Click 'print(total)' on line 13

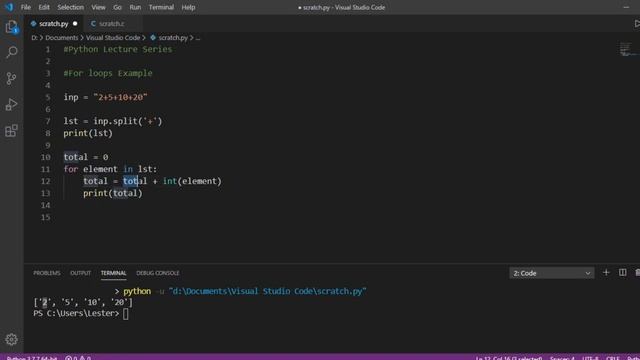click(113, 193)
